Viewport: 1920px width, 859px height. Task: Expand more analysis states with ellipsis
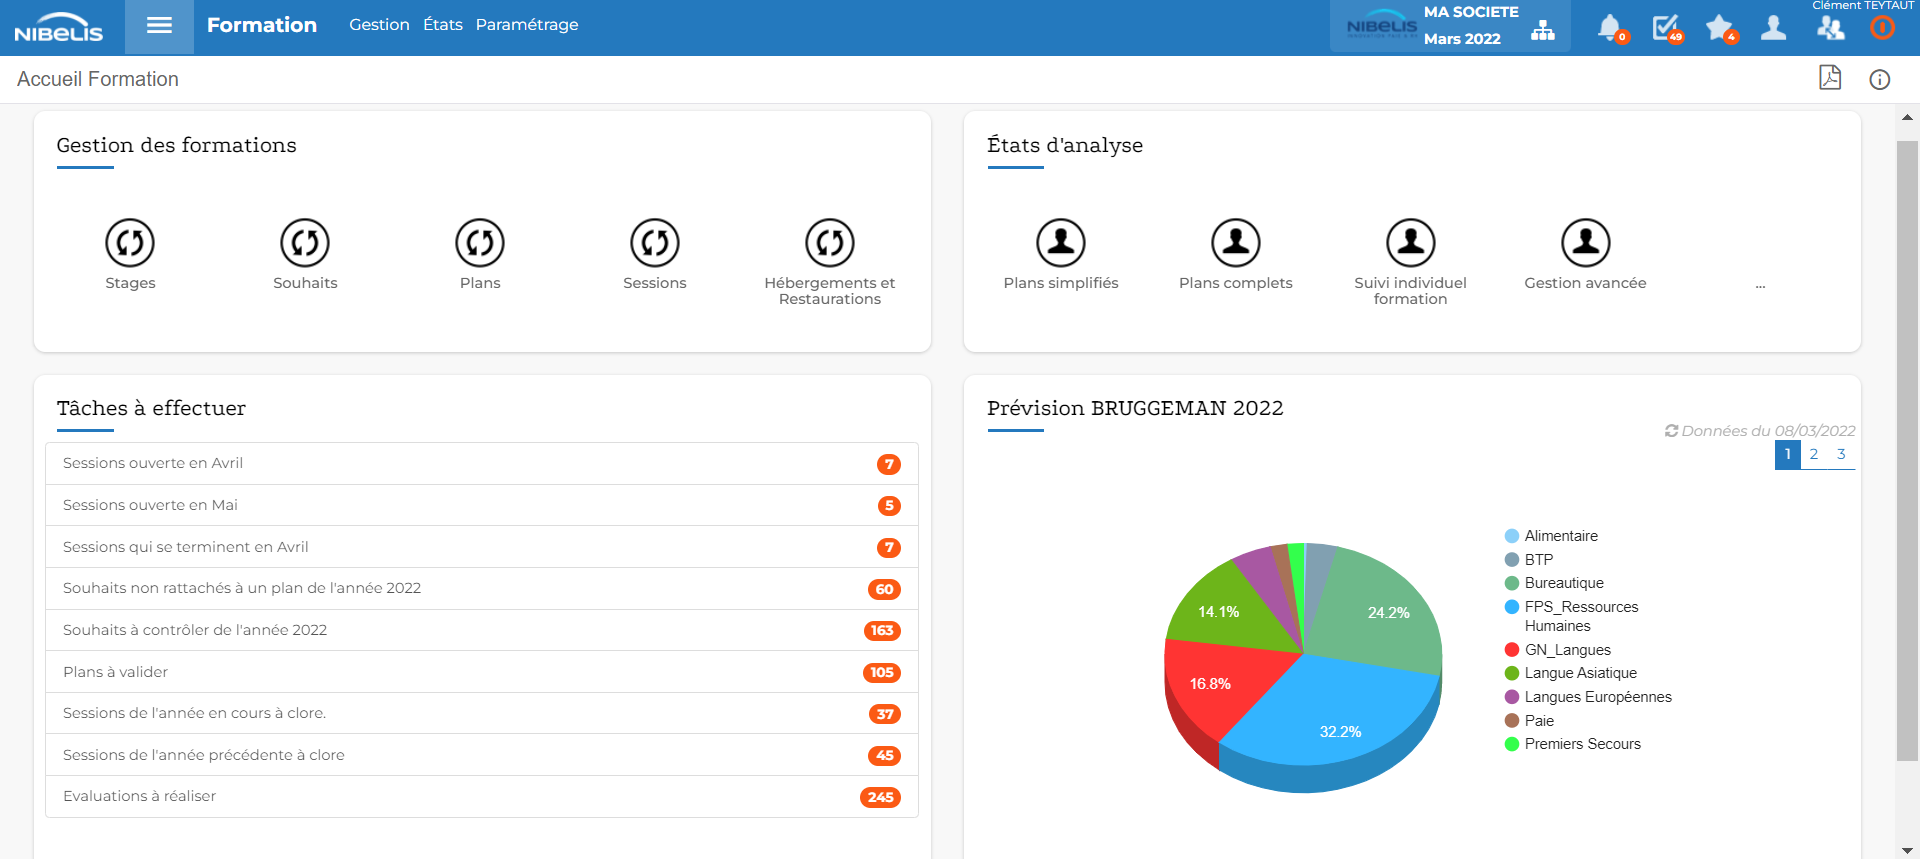[x=1760, y=285]
